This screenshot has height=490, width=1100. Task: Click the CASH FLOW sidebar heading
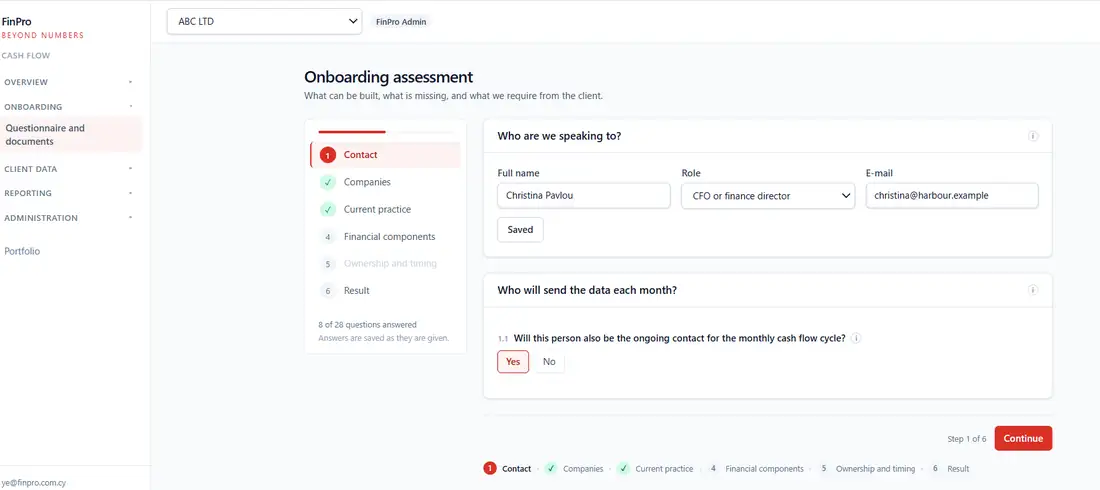[x=26, y=55]
